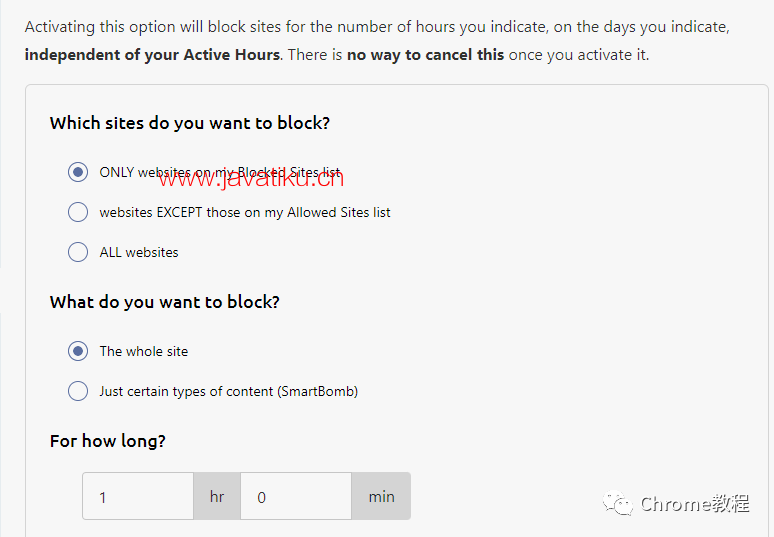Click the bold independent of your Active Hours text
The image size is (774, 537).
pyautogui.click(x=153, y=55)
